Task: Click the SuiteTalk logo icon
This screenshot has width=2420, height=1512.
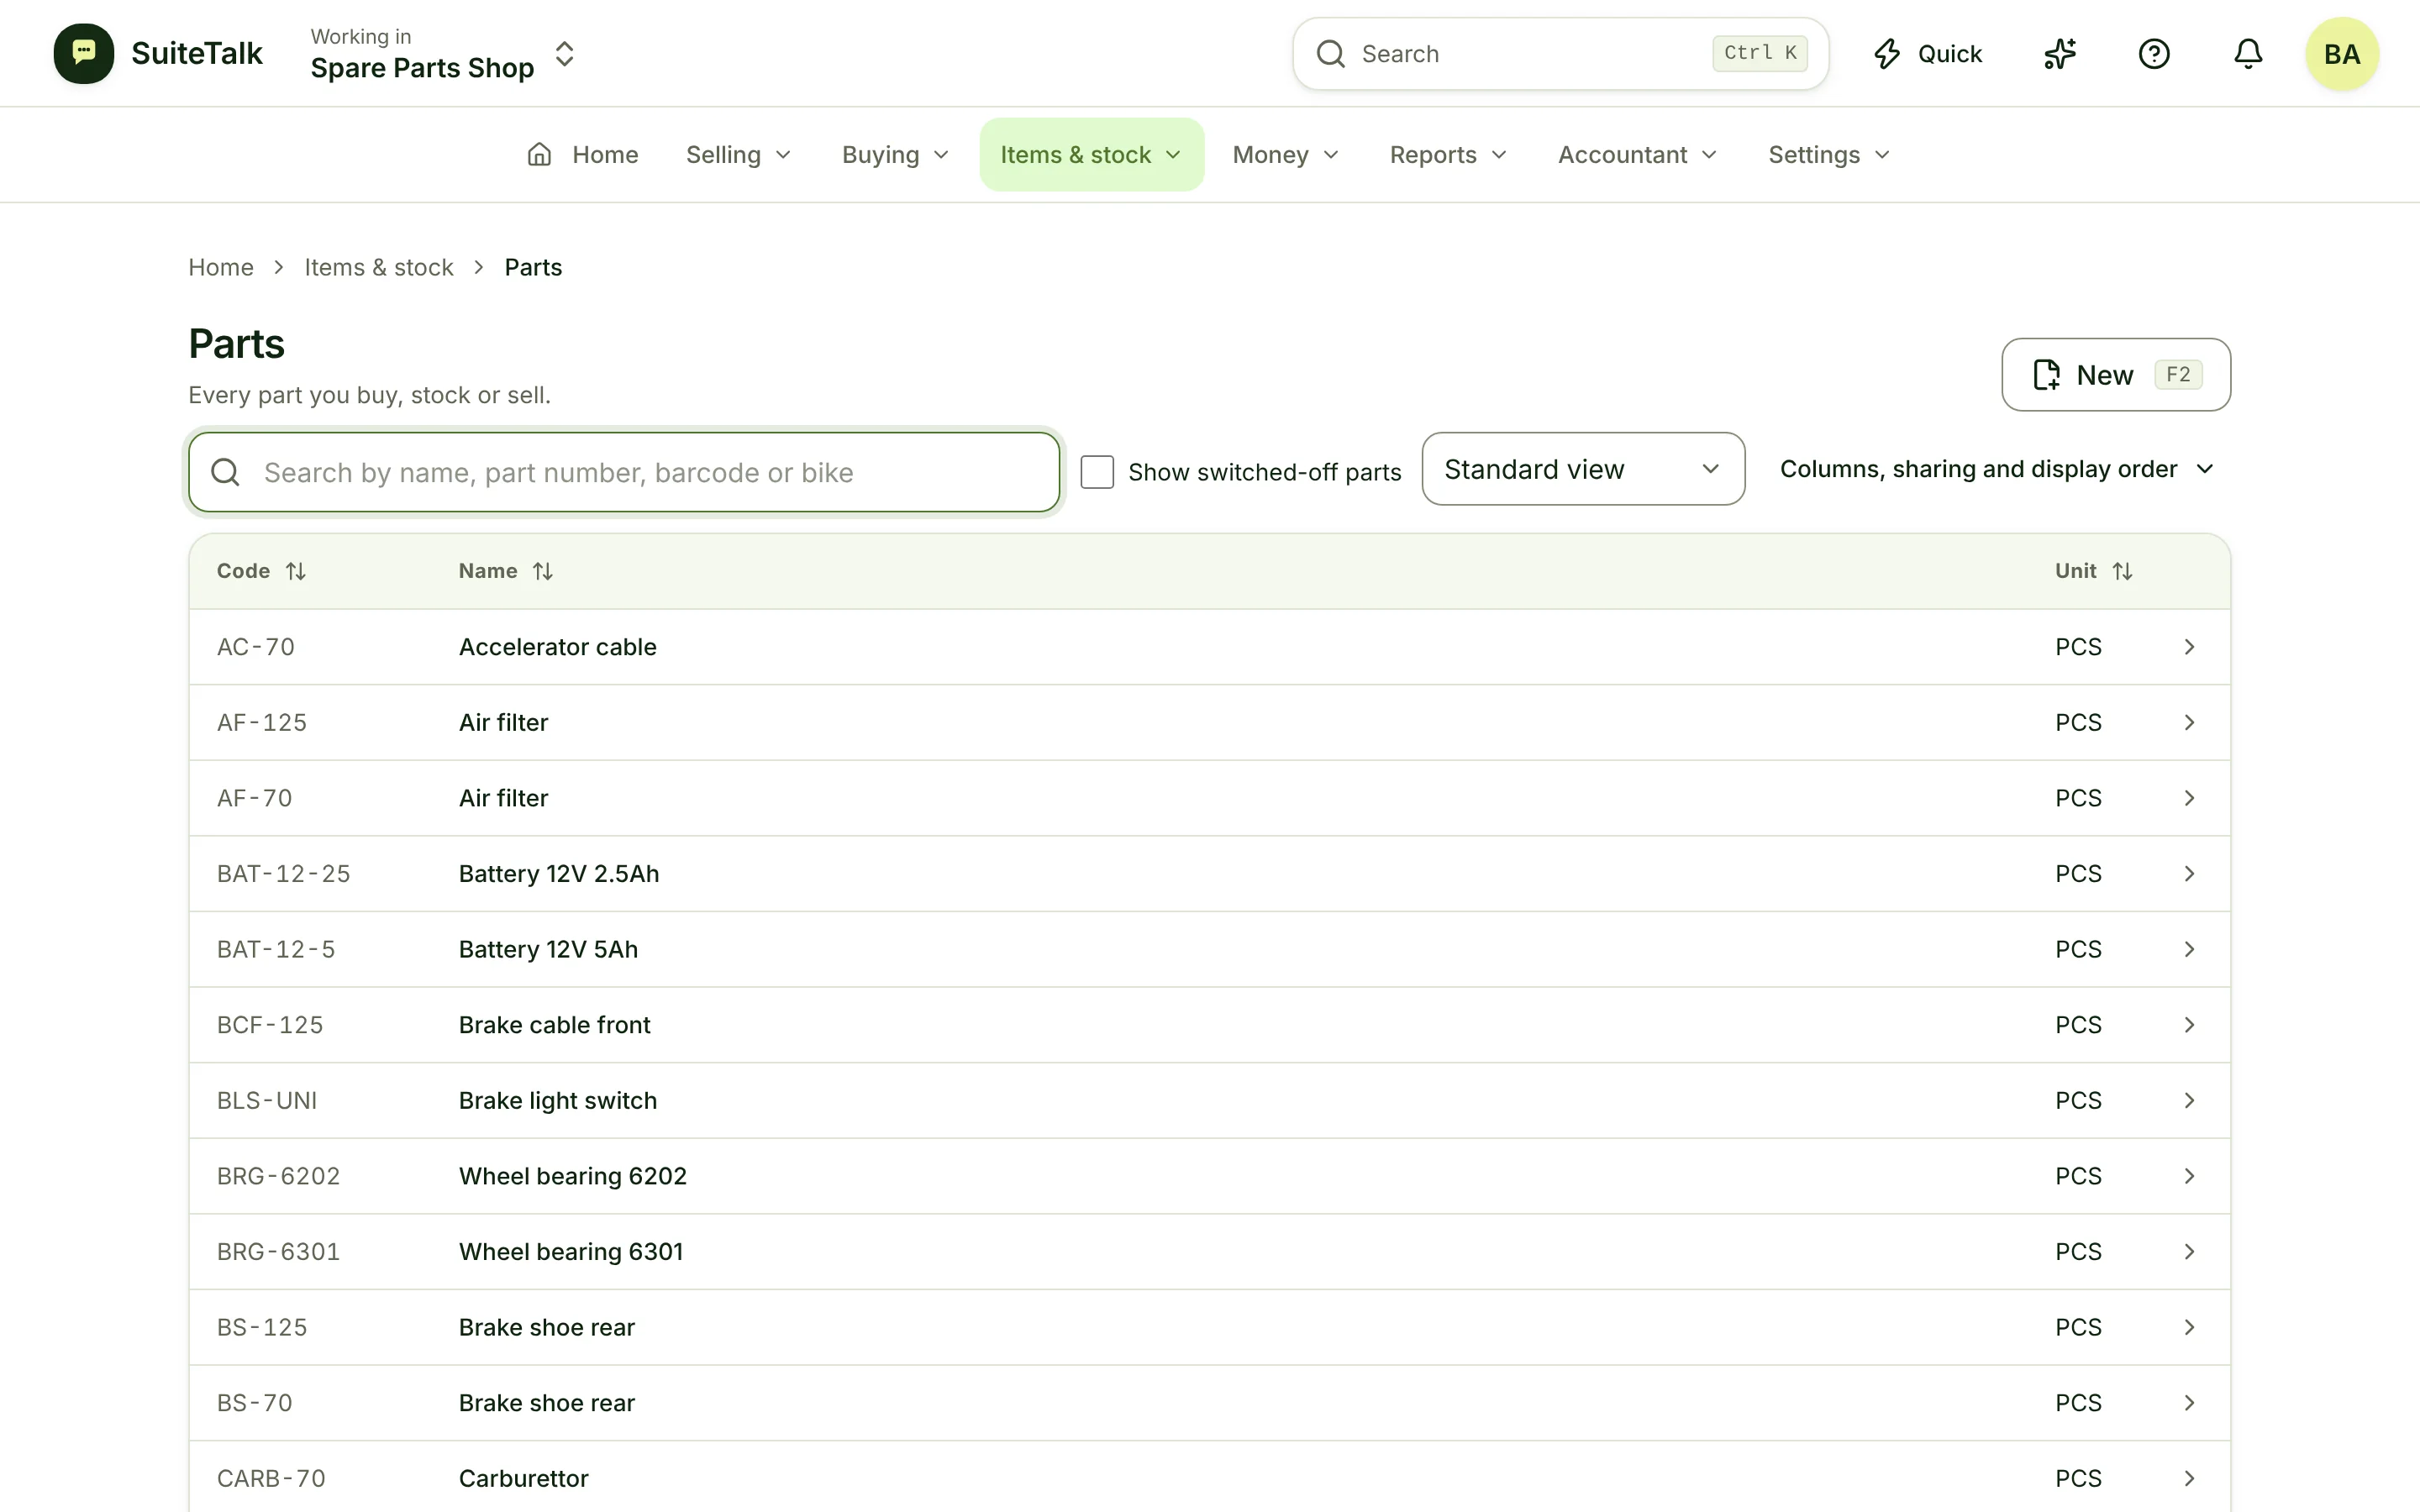Action: pyautogui.click(x=84, y=53)
